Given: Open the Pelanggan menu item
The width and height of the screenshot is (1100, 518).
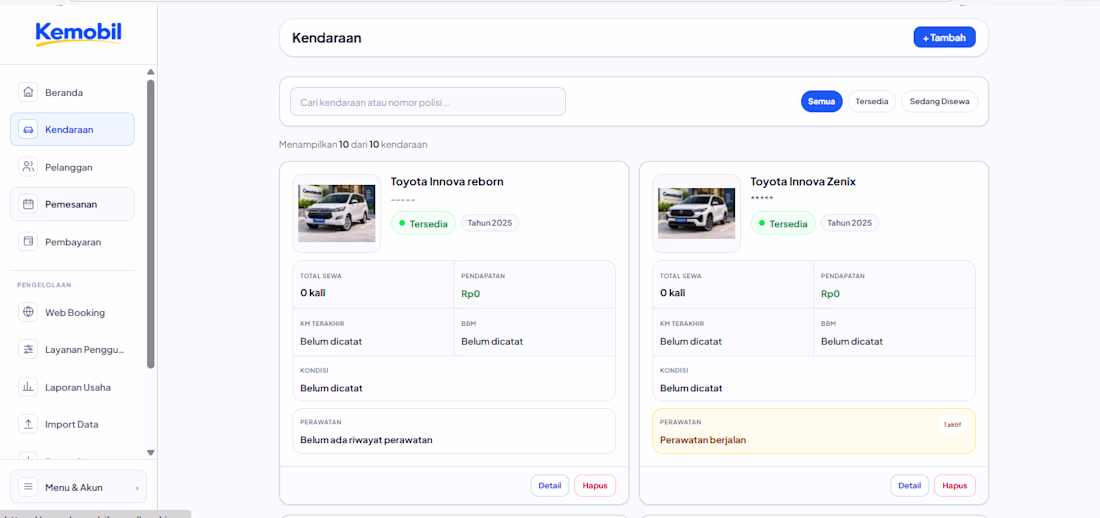Looking at the screenshot, I should click(72, 167).
